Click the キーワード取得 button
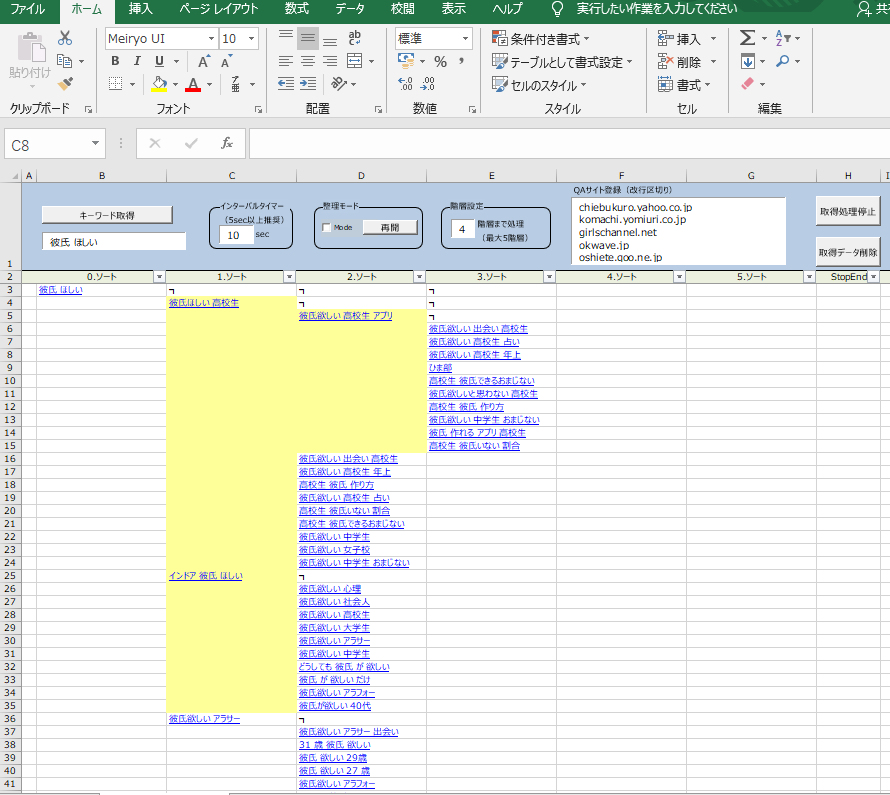Viewport: 890px width, 795px height. click(107, 215)
